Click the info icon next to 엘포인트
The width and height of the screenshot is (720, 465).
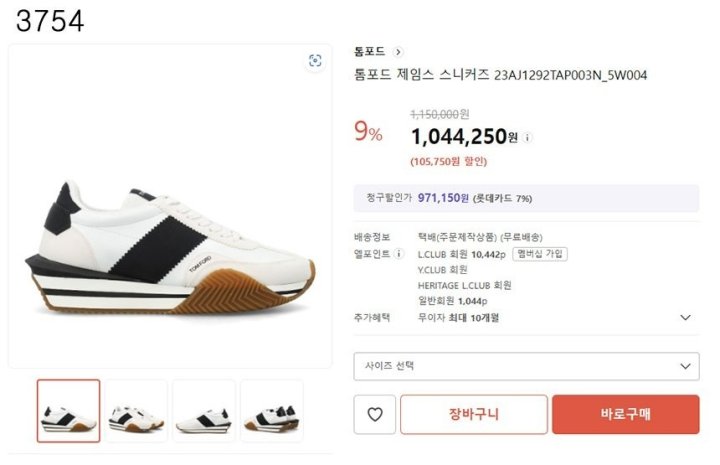click(400, 254)
